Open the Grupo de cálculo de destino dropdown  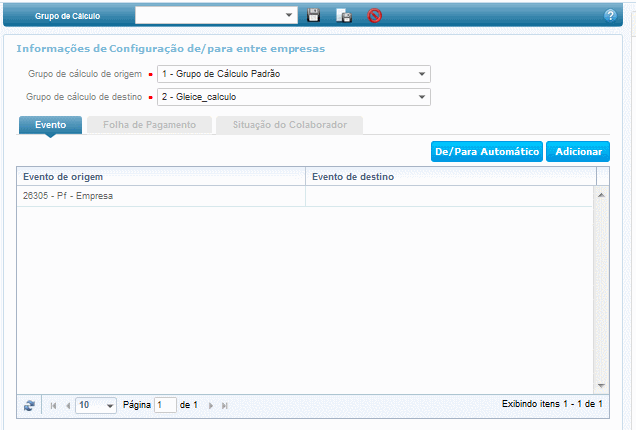pyautogui.click(x=422, y=97)
